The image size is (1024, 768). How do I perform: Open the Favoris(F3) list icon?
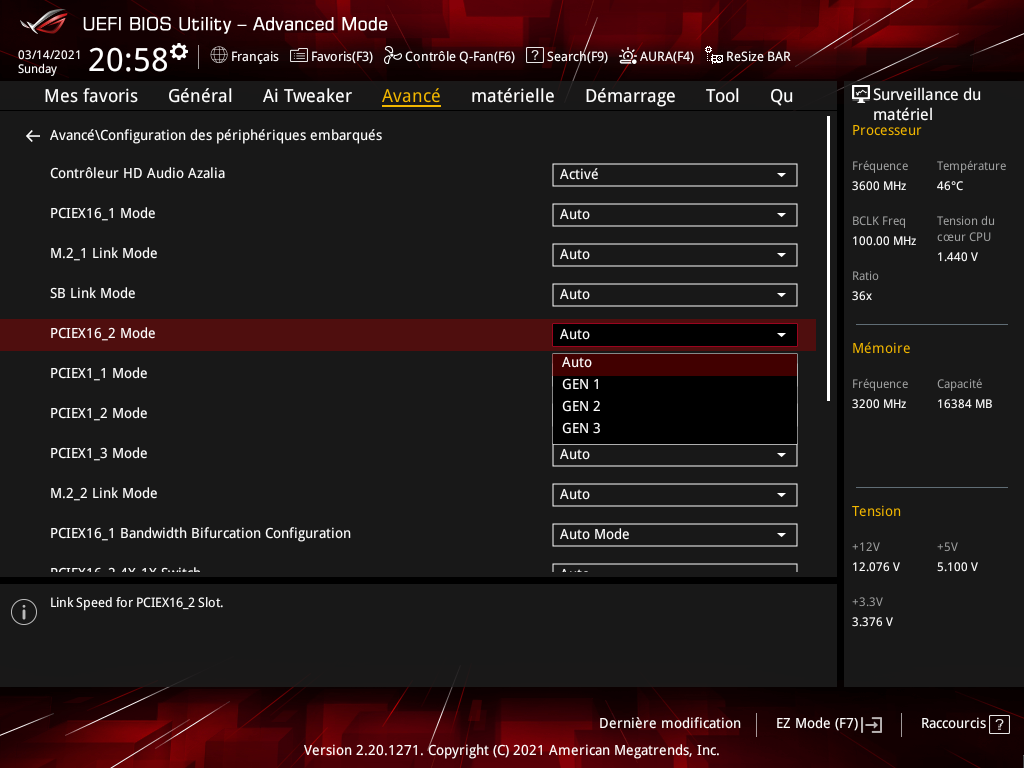(x=298, y=56)
